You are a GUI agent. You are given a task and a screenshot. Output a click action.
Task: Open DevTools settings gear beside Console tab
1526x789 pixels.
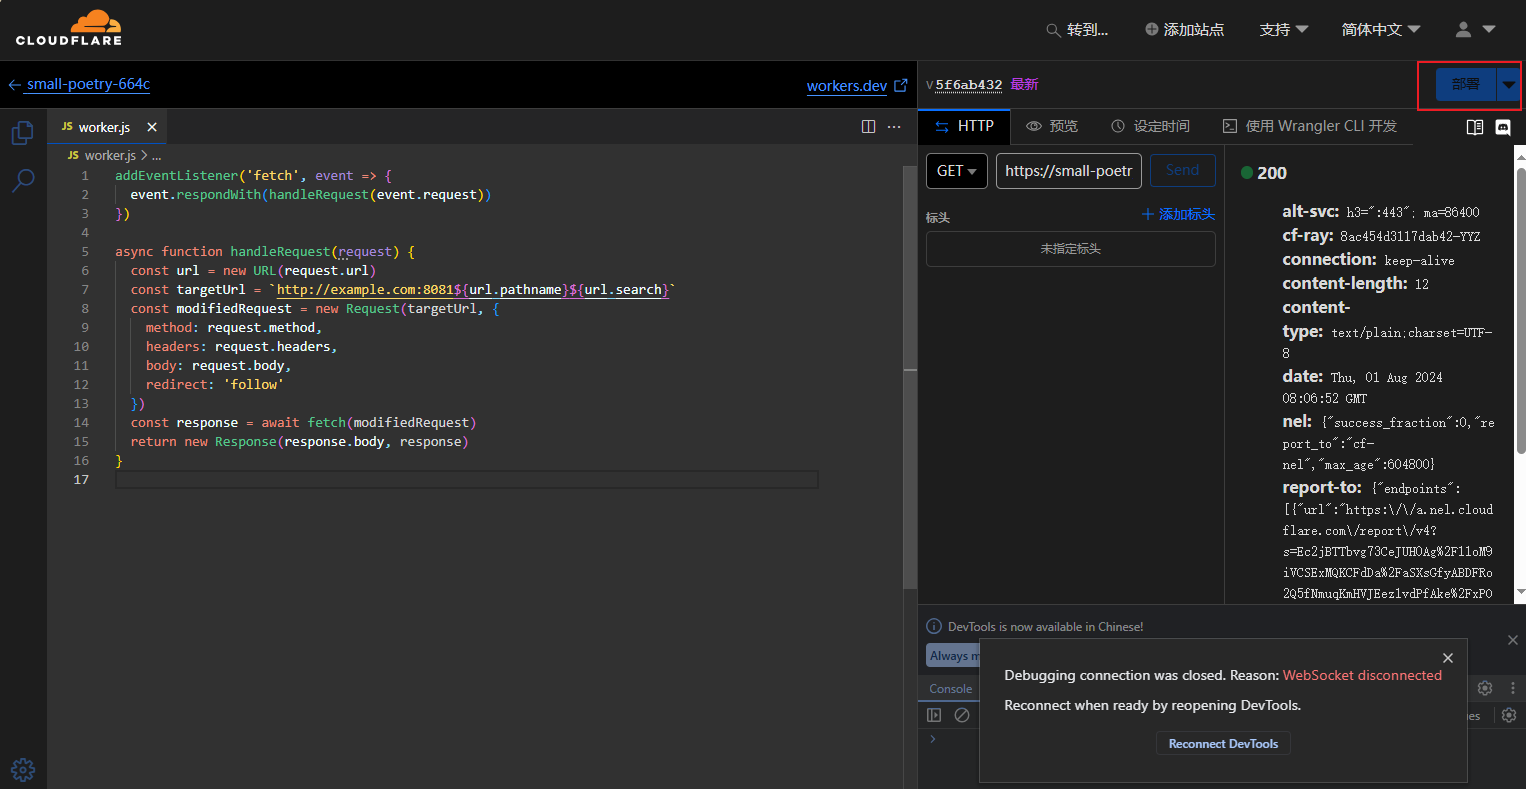click(1485, 688)
